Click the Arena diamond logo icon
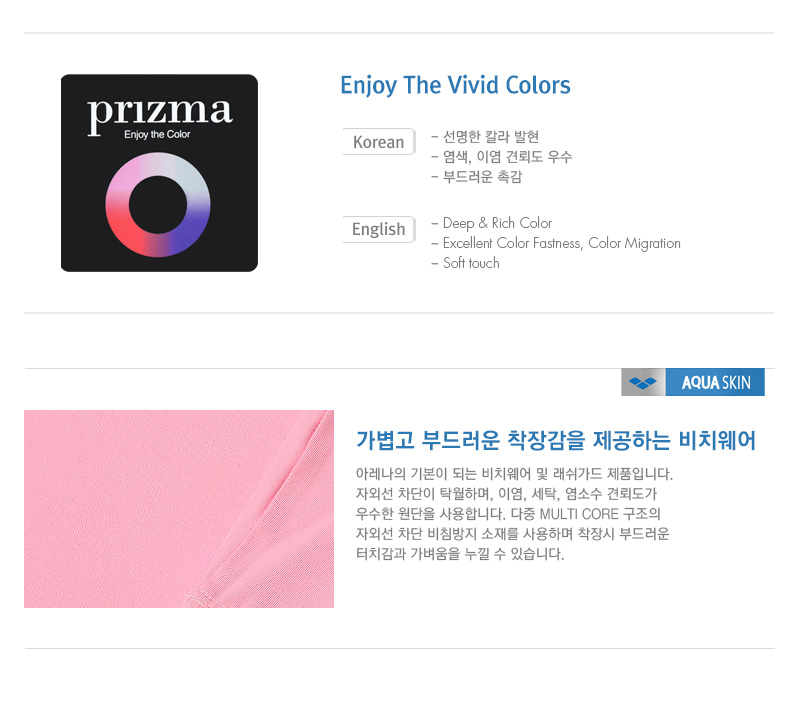The height and width of the screenshot is (725, 800). pyautogui.click(x=643, y=382)
